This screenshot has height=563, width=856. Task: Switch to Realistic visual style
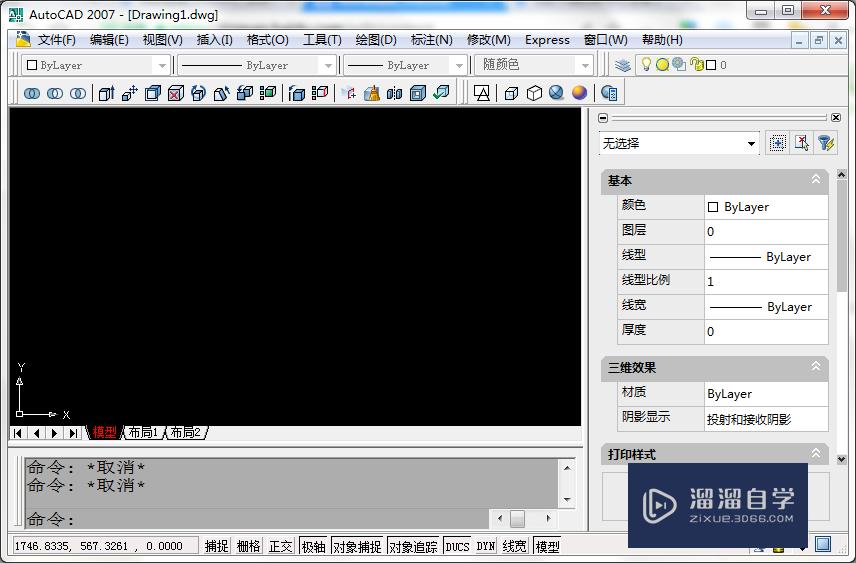556,93
